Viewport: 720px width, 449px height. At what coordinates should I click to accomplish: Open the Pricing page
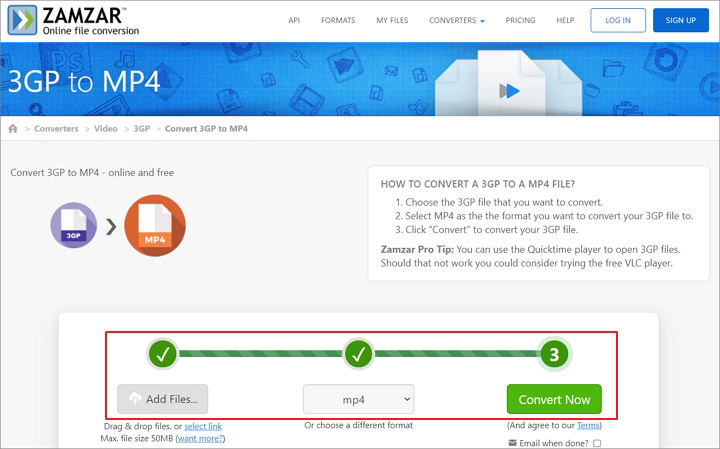520,20
